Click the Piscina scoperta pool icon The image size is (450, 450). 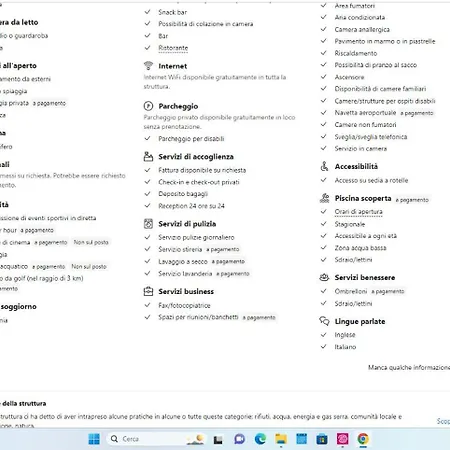[324, 198]
